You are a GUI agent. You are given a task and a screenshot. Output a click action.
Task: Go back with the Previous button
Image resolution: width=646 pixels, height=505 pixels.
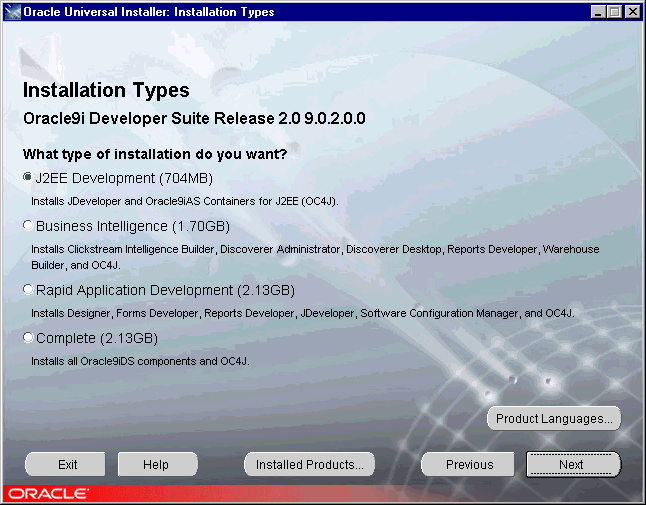pyautogui.click(x=468, y=464)
